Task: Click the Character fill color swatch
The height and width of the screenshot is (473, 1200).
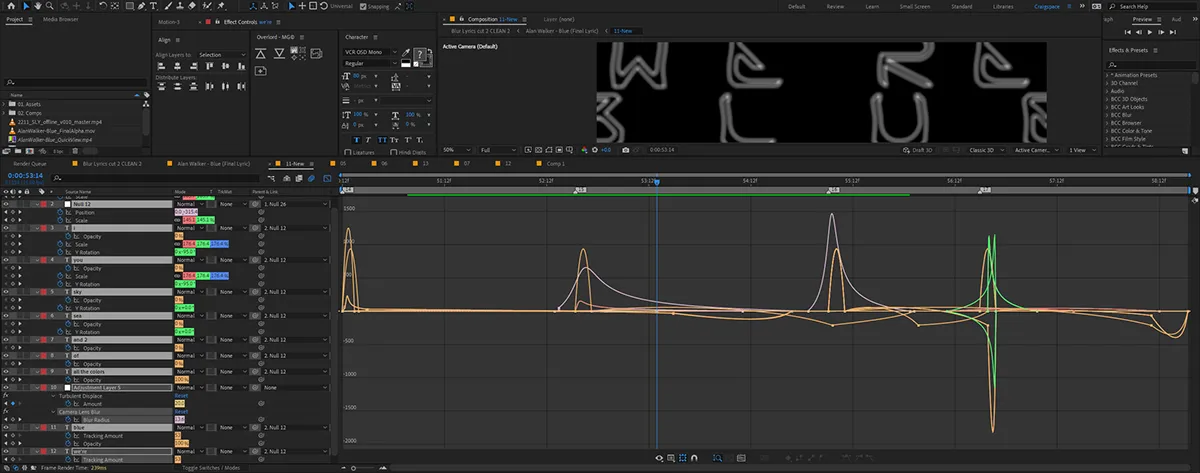Action: click(419, 54)
